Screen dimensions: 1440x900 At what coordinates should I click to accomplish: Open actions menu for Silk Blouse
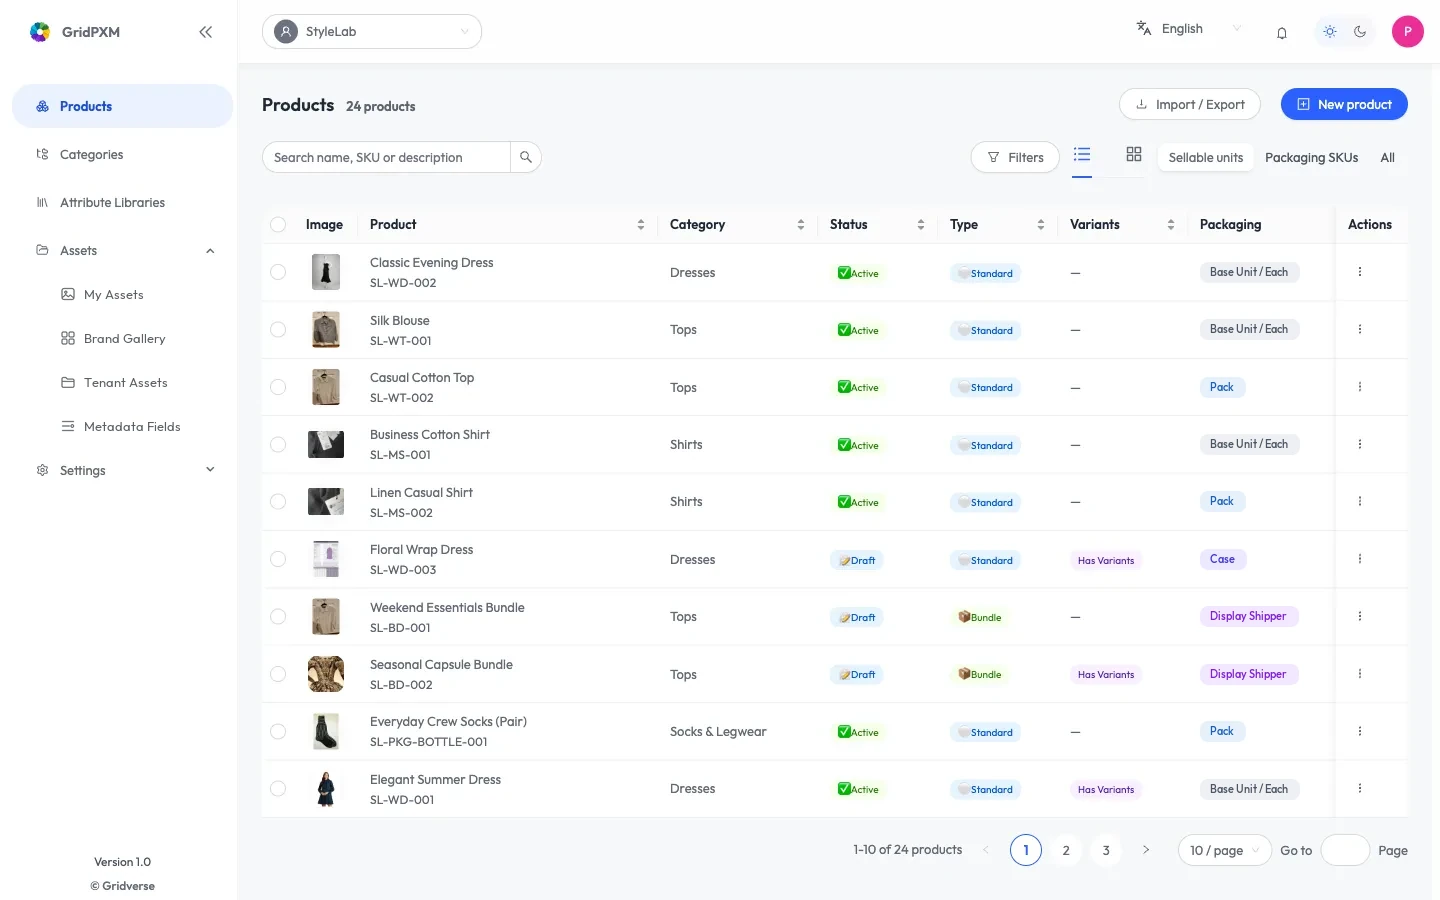point(1360,329)
